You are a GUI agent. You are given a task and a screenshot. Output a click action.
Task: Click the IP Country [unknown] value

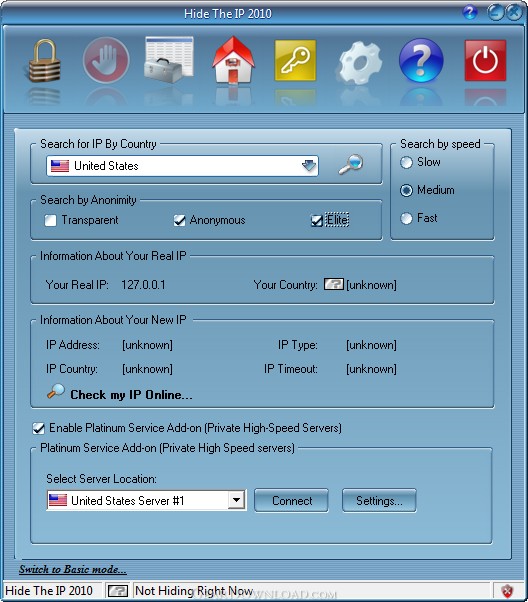(x=147, y=369)
